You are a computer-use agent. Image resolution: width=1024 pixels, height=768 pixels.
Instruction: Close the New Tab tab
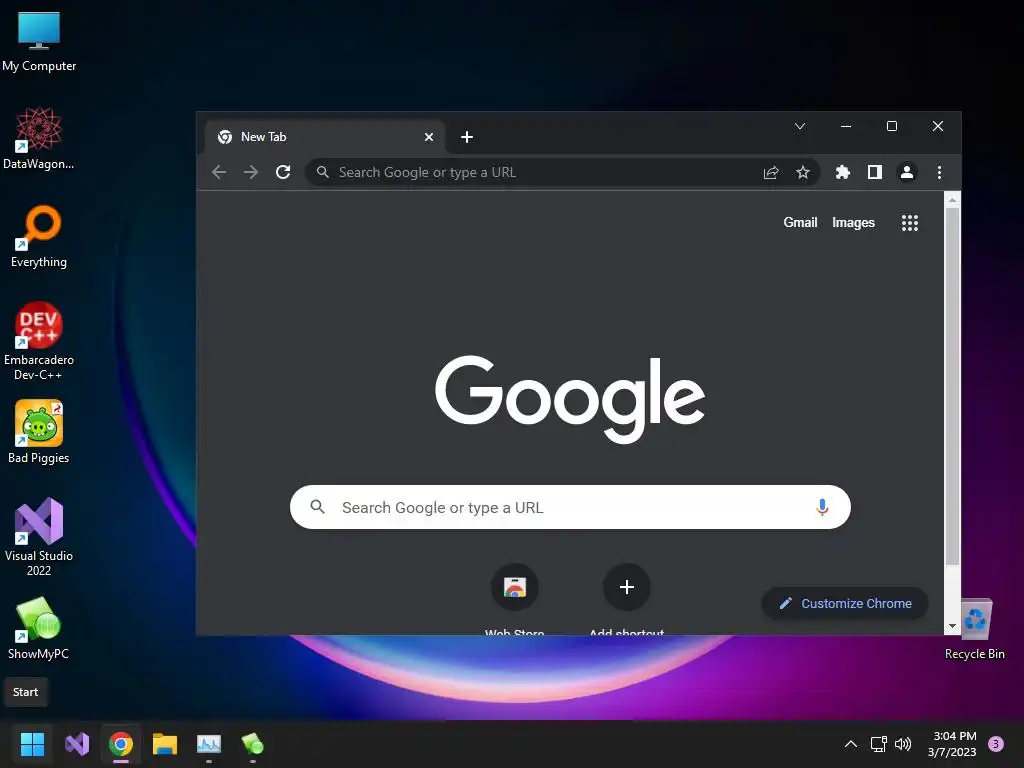(428, 137)
